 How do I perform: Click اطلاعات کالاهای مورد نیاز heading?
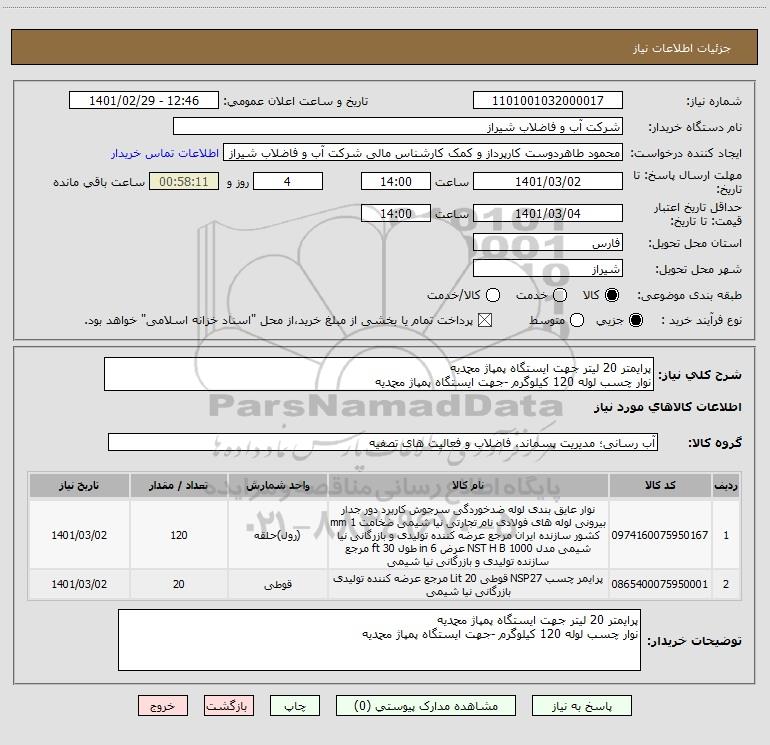coord(667,407)
